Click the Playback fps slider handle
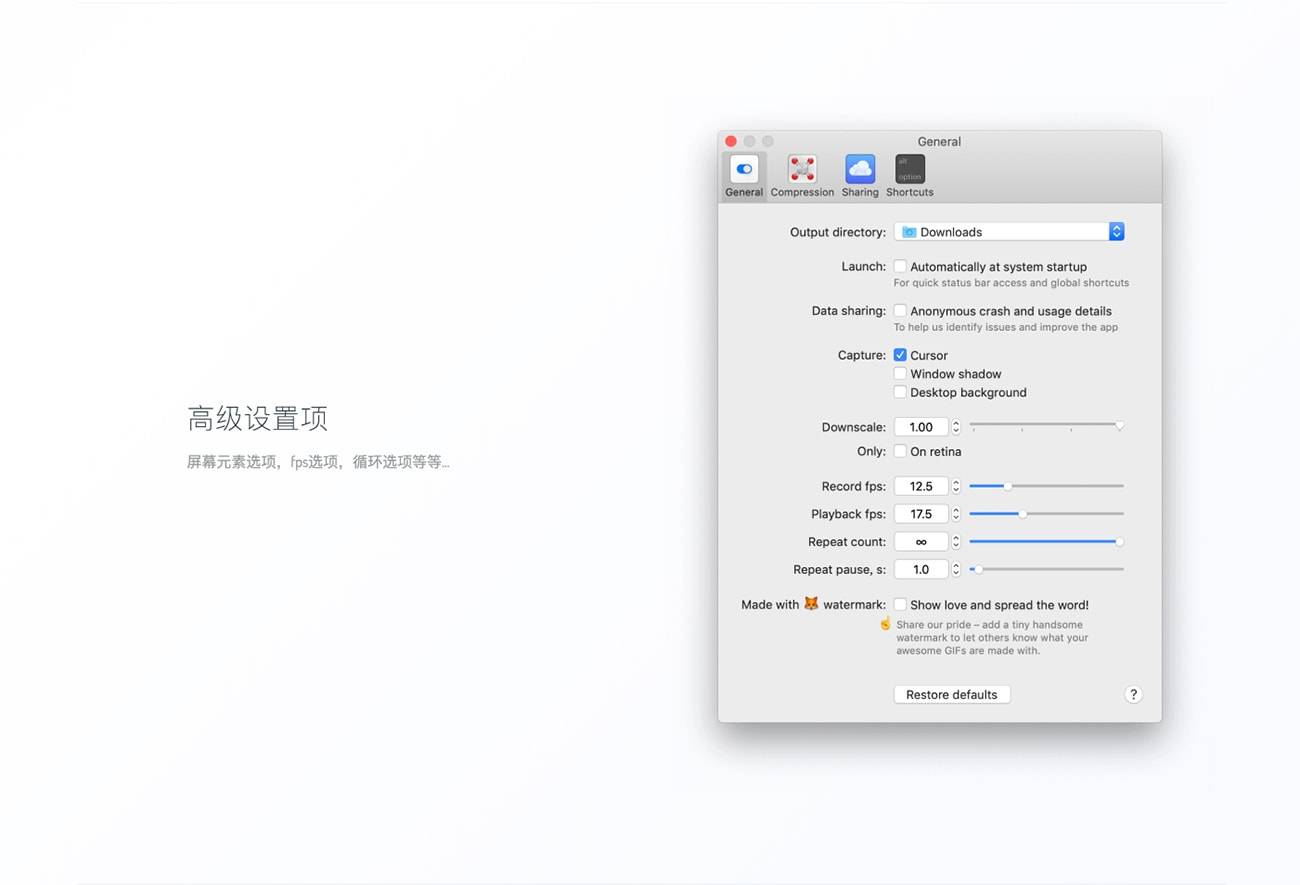Image resolution: width=1300 pixels, height=885 pixels. pyautogui.click(x=1022, y=514)
